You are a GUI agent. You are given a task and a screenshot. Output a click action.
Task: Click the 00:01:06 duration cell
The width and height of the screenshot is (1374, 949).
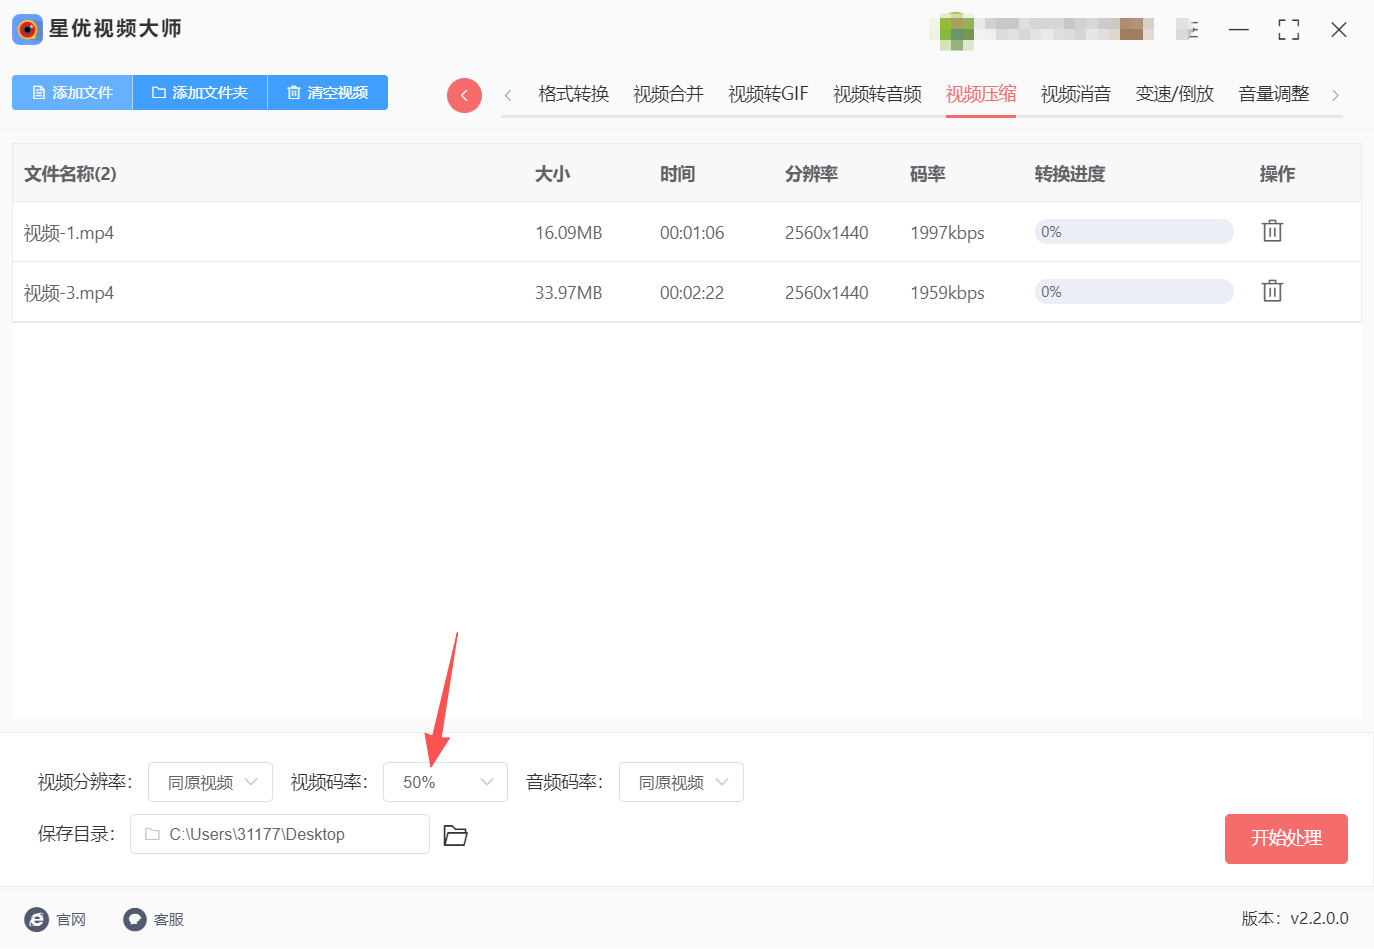[x=692, y=233]
